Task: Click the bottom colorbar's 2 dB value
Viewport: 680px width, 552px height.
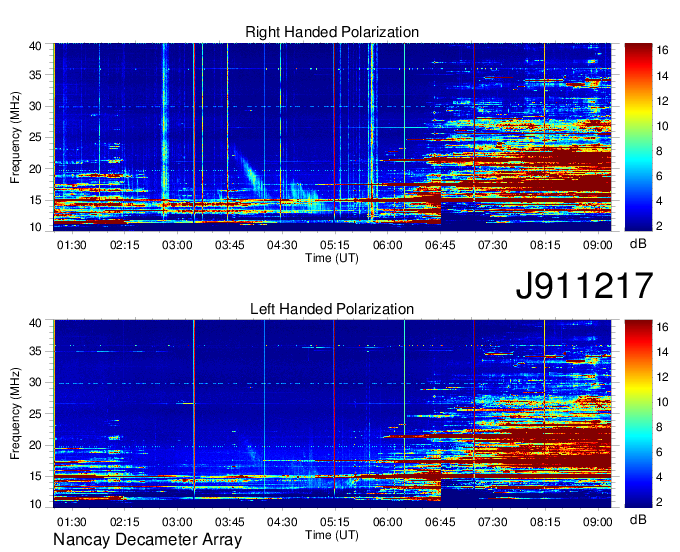Action: point(659,502)
